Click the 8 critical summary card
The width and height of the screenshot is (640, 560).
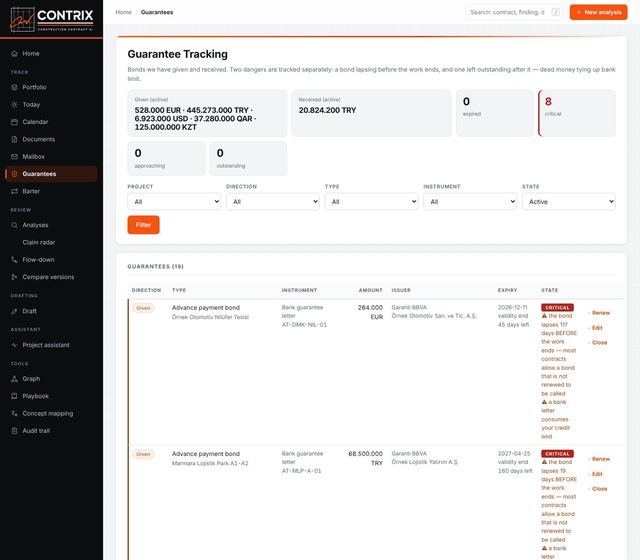[x=577, y=113]
